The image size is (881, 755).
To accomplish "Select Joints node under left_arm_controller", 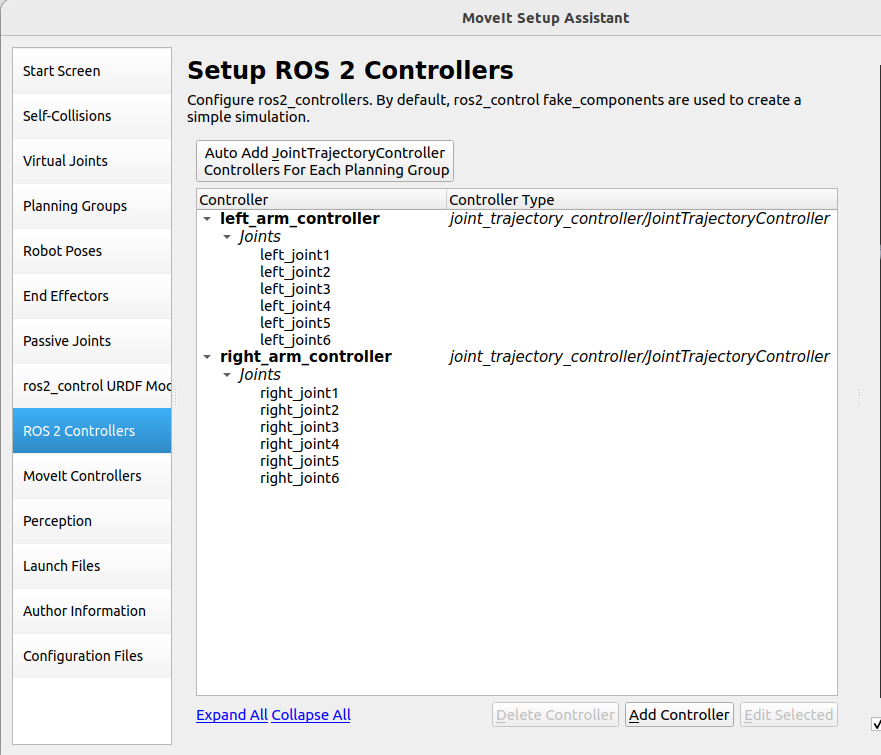I will (259, 236).
